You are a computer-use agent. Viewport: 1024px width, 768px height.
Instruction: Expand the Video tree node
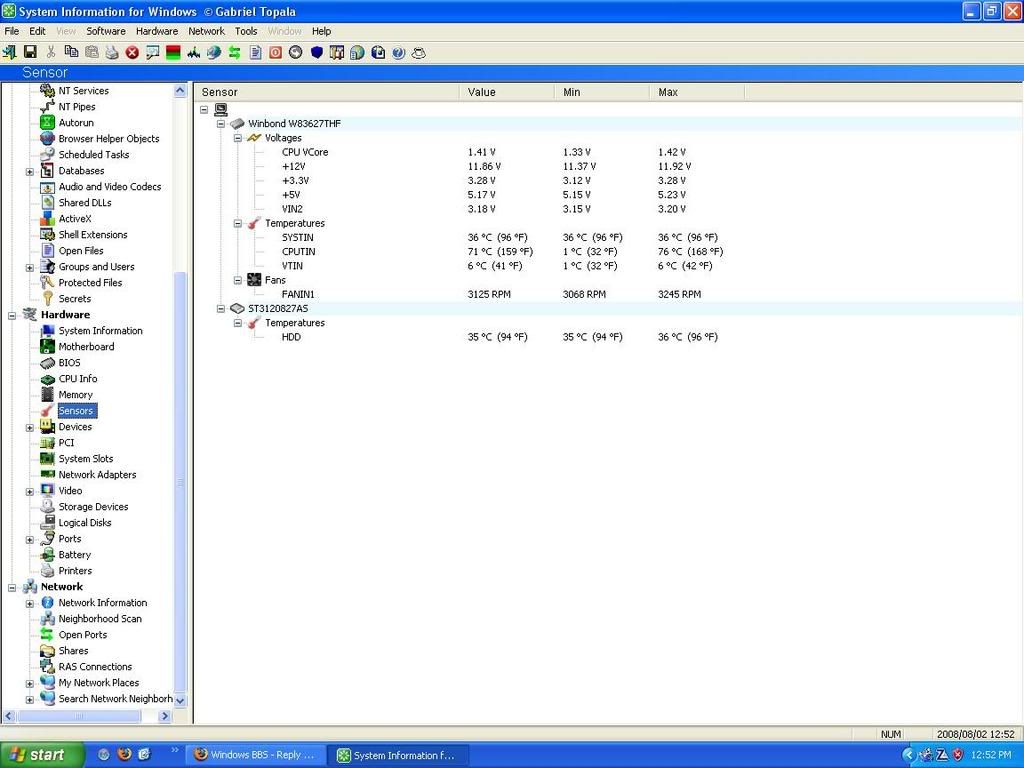(x=29, y=491)
